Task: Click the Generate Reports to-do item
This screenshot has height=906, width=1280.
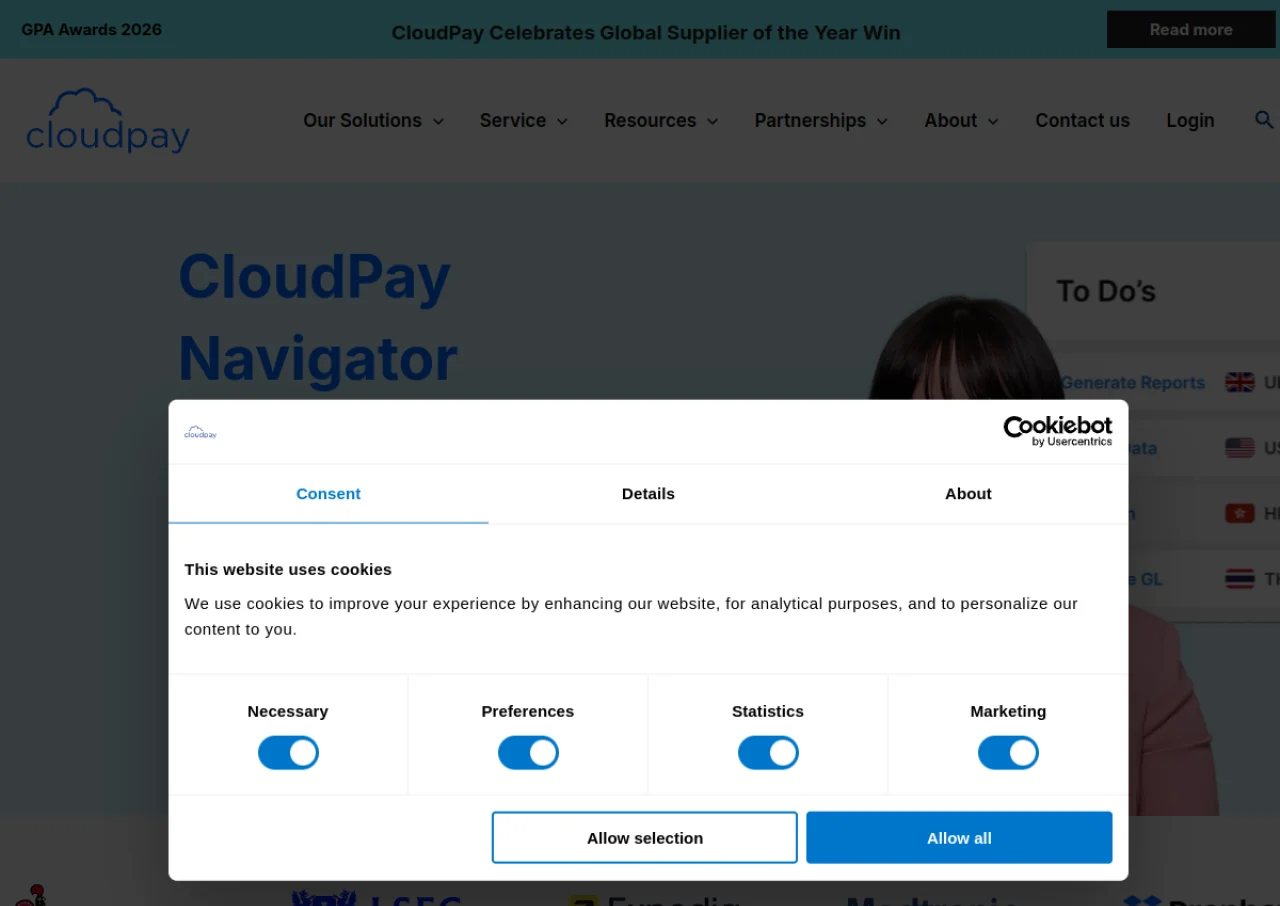Action: pos(1133,382)
